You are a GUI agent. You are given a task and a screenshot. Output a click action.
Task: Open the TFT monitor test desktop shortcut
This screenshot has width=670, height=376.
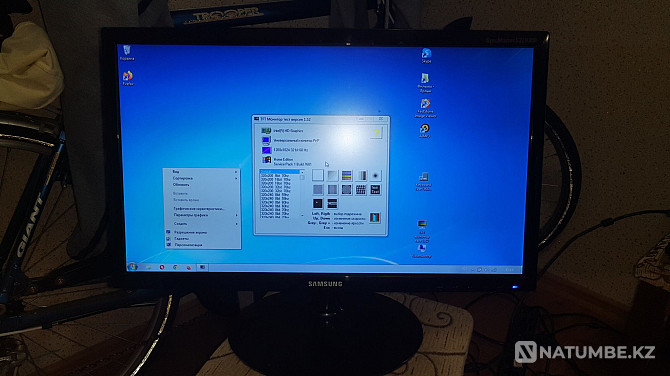tap(422, 231)
